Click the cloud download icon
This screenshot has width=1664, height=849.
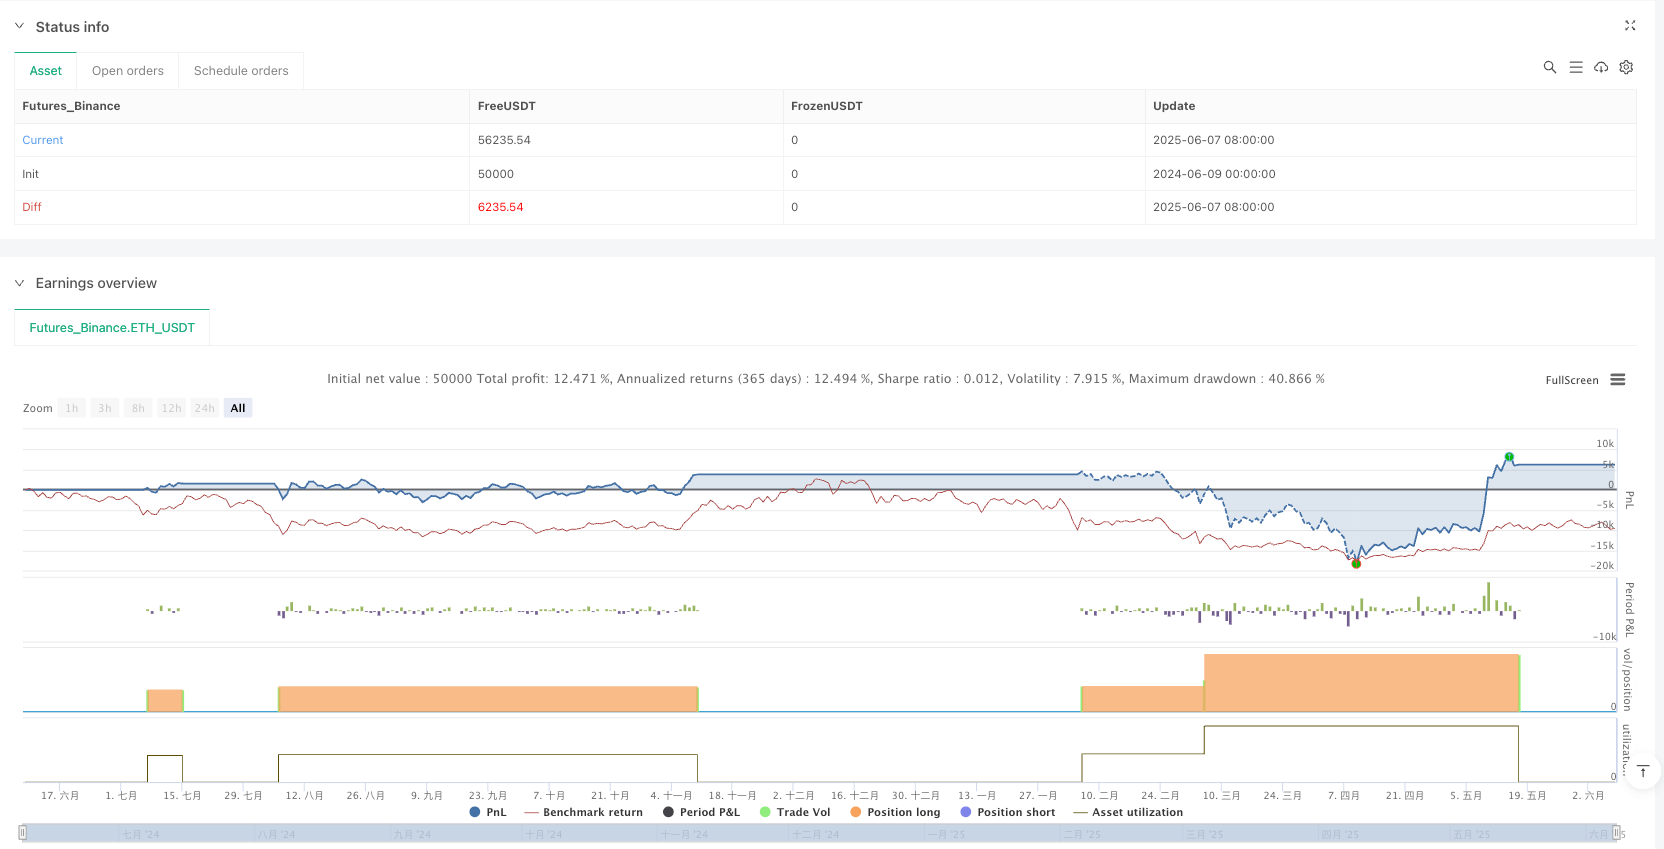pyautogui.click(x=1601, y=67)
